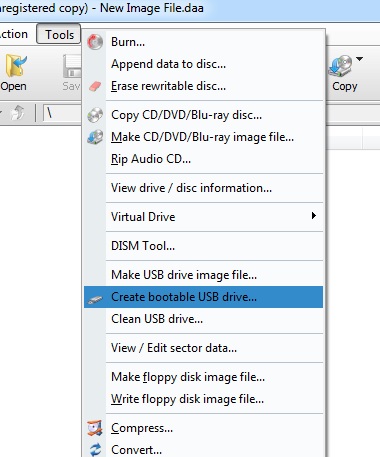Open View / Edit sector data...
Image resolution: width=380 pixels, height=457 pixels.
point(203,348)
